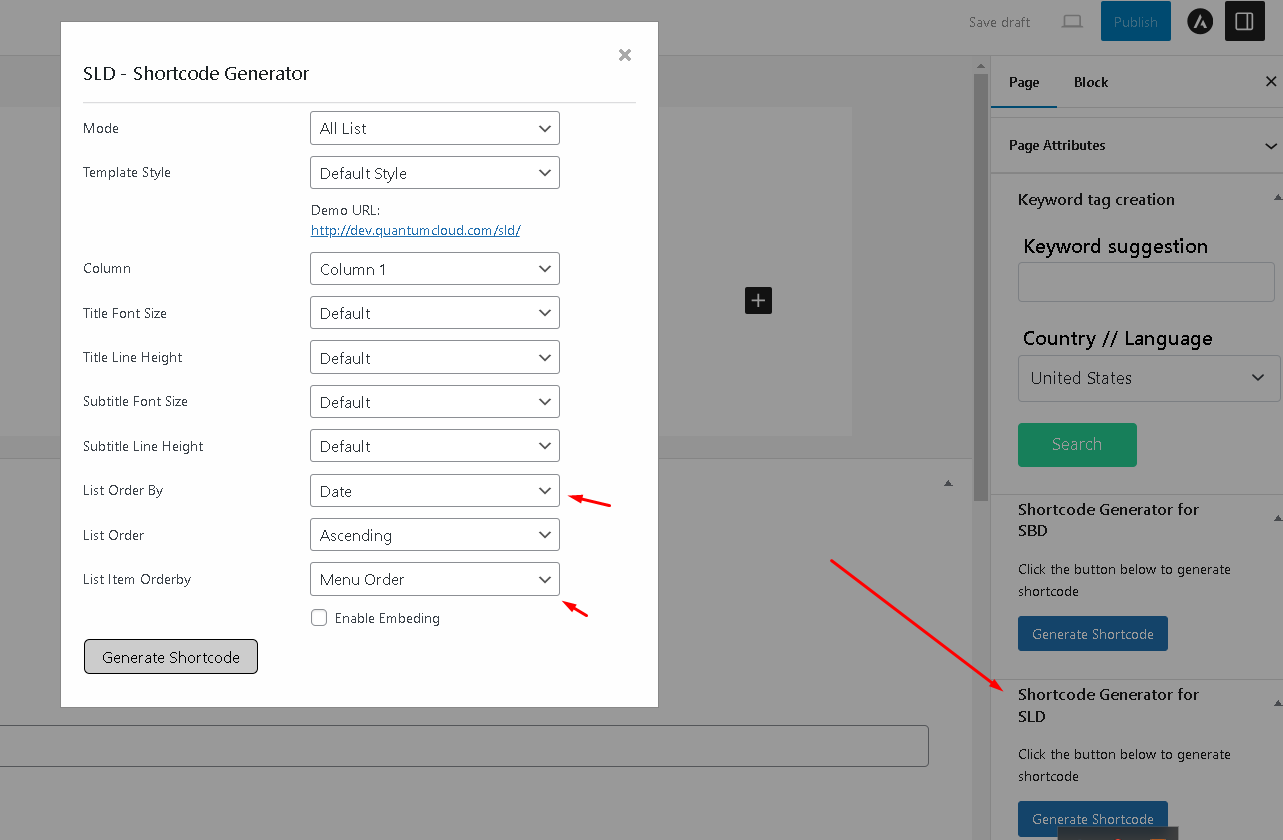Switch to the Page tab
Viewport: 1283px width, 840px height.
click(1024, 82)
